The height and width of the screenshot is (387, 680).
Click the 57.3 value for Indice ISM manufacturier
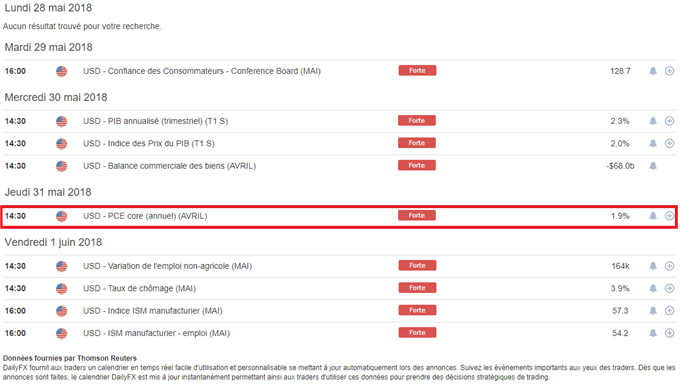click(x=620, y=311)
